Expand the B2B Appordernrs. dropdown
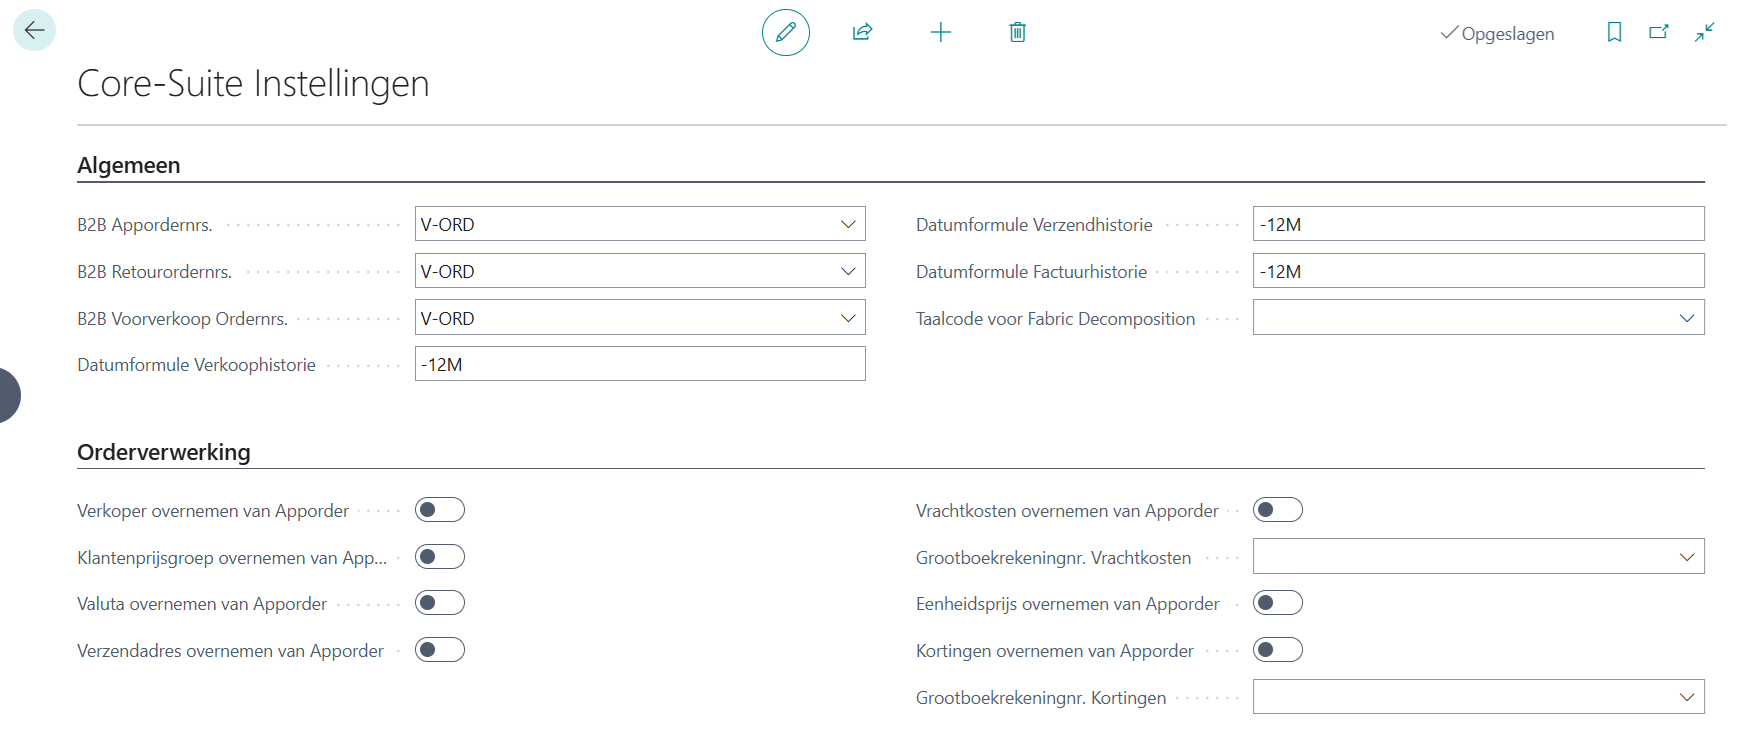The height and width of the screenshot is (735, 1741). (x=848, y=224)
